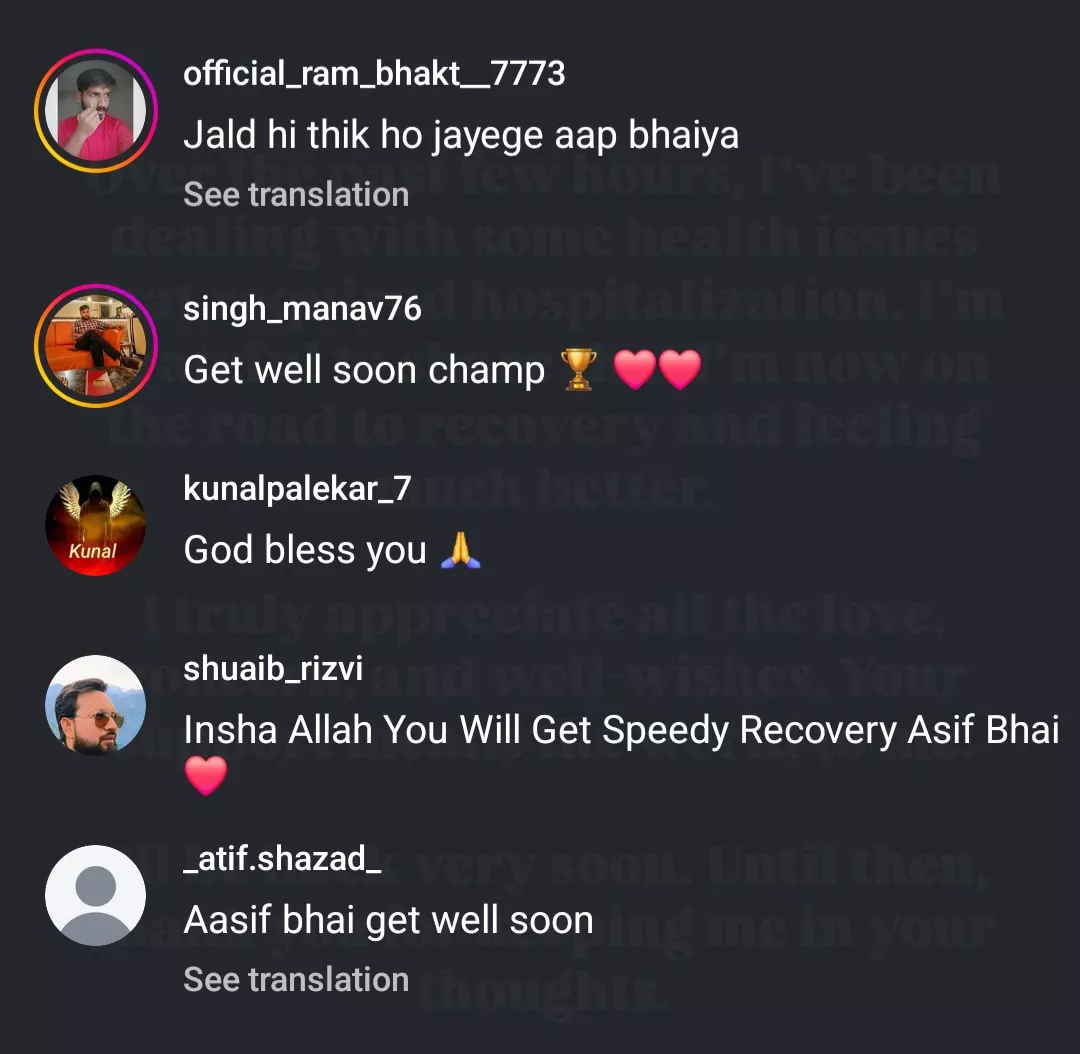
Task: Open kunalpalekar_7 Kunal avatar
Action: click(96, 525)
